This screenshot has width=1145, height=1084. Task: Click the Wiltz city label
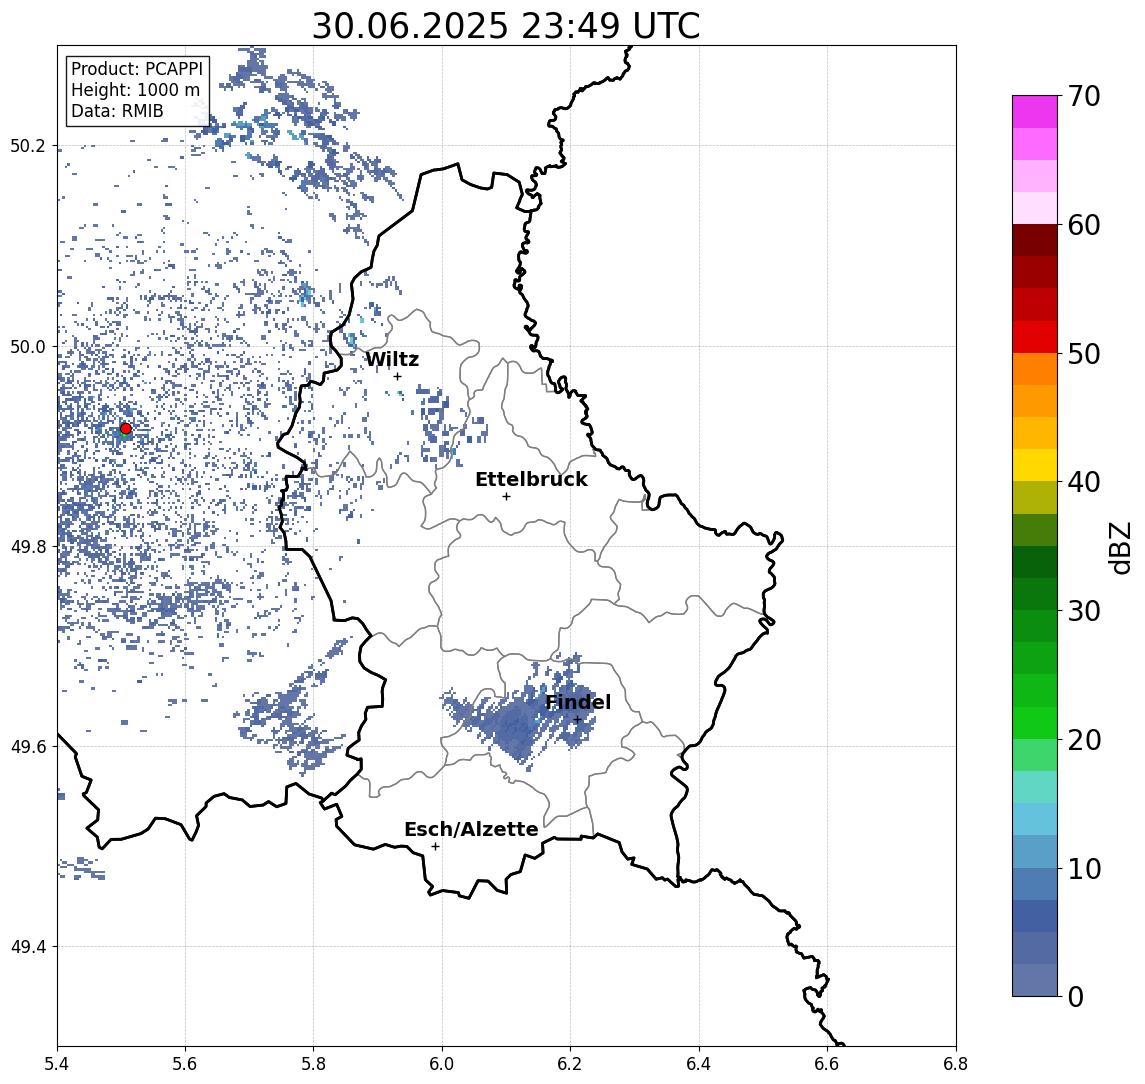[392, 359]
